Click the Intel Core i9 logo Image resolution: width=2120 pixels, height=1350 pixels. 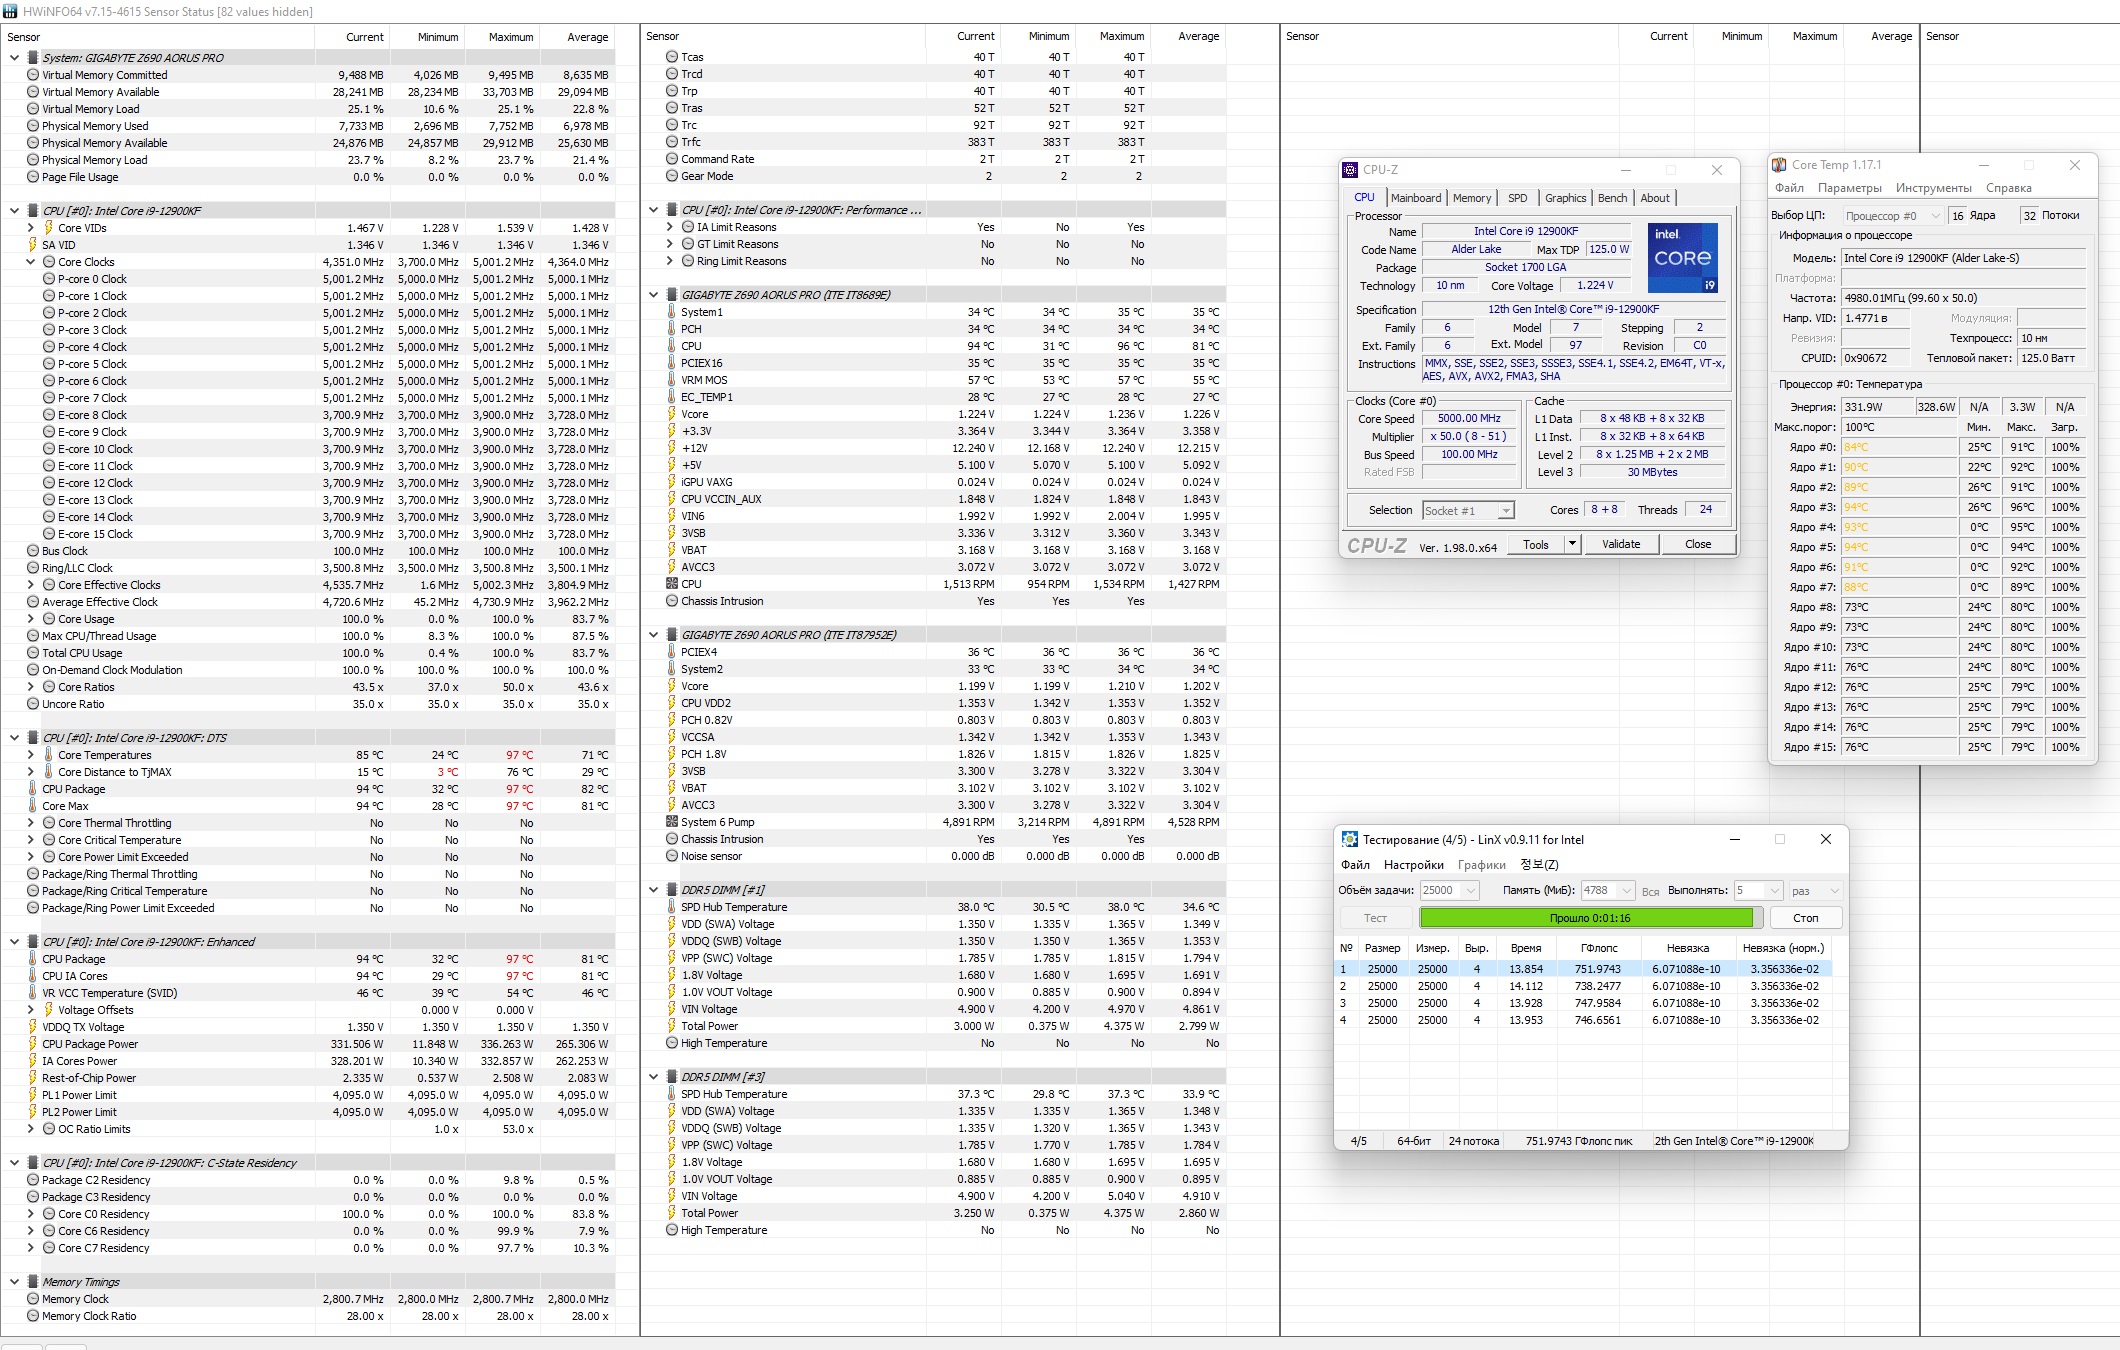pyautogui.click(x=1682, y=258)
